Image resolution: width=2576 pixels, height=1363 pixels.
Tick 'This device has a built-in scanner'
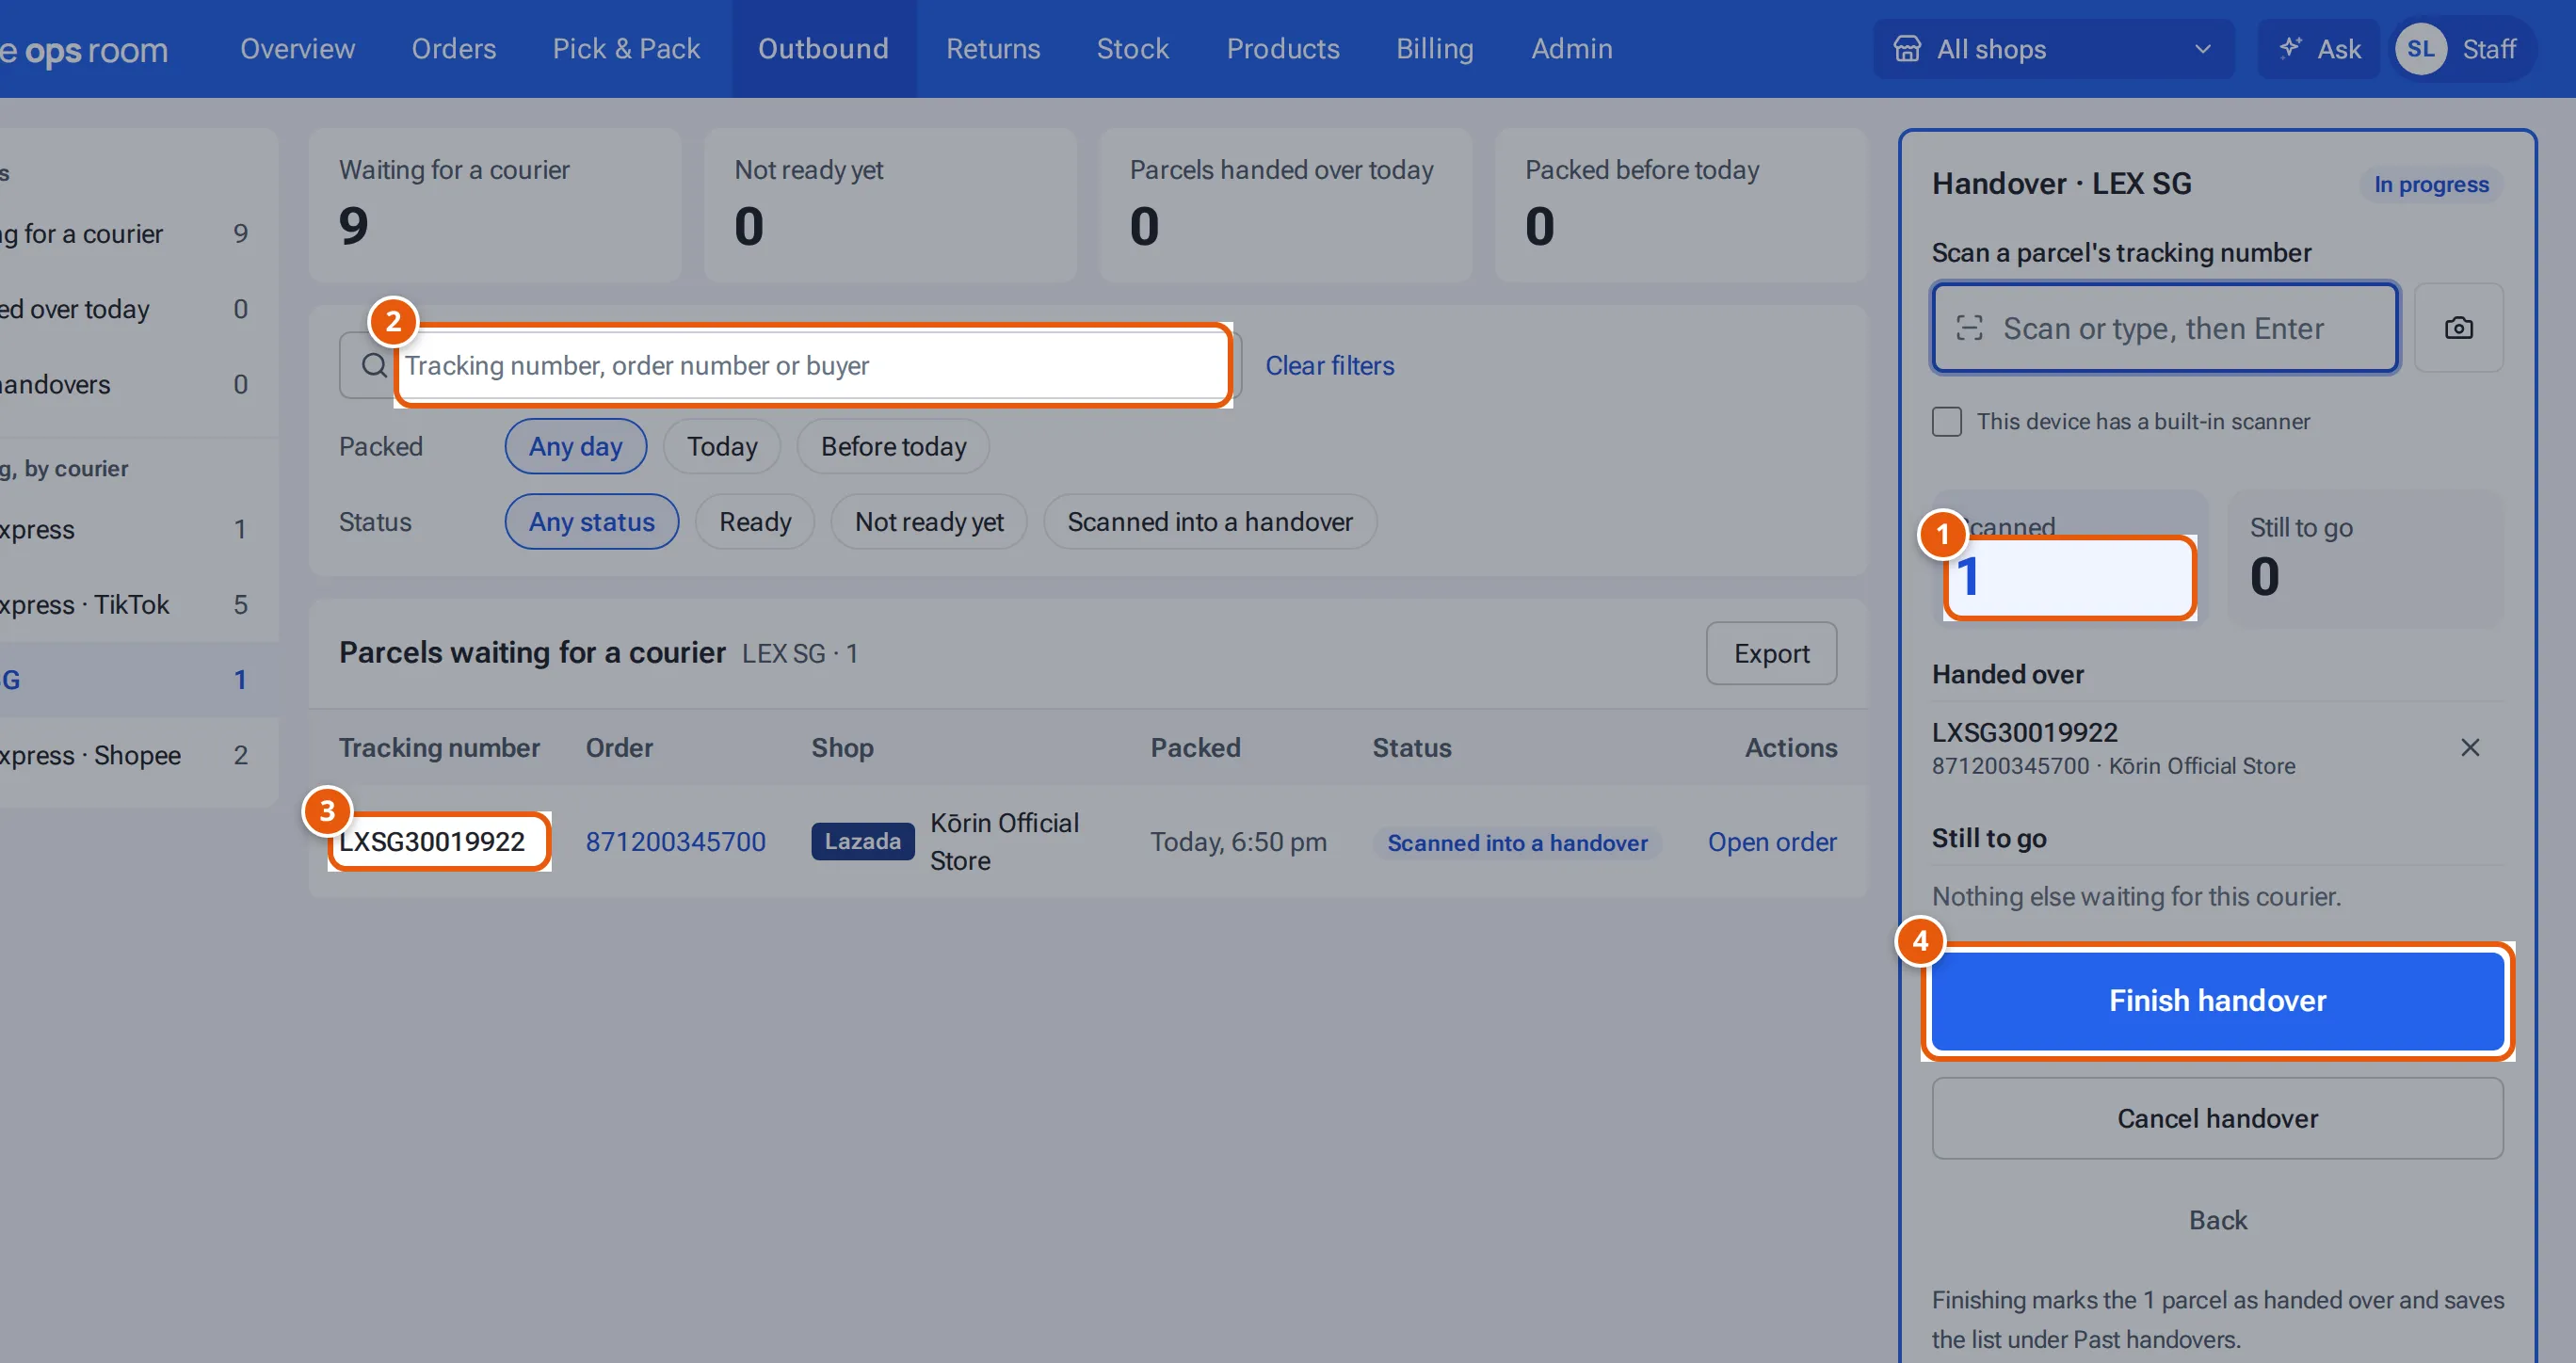(1946, 421)
